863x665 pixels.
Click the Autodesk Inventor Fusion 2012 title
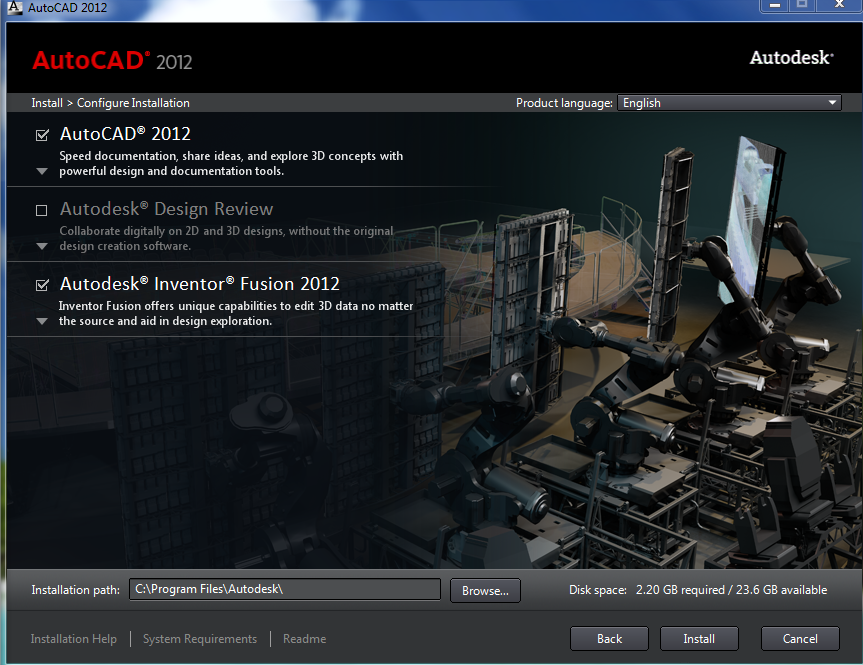[x=200, y=284]
